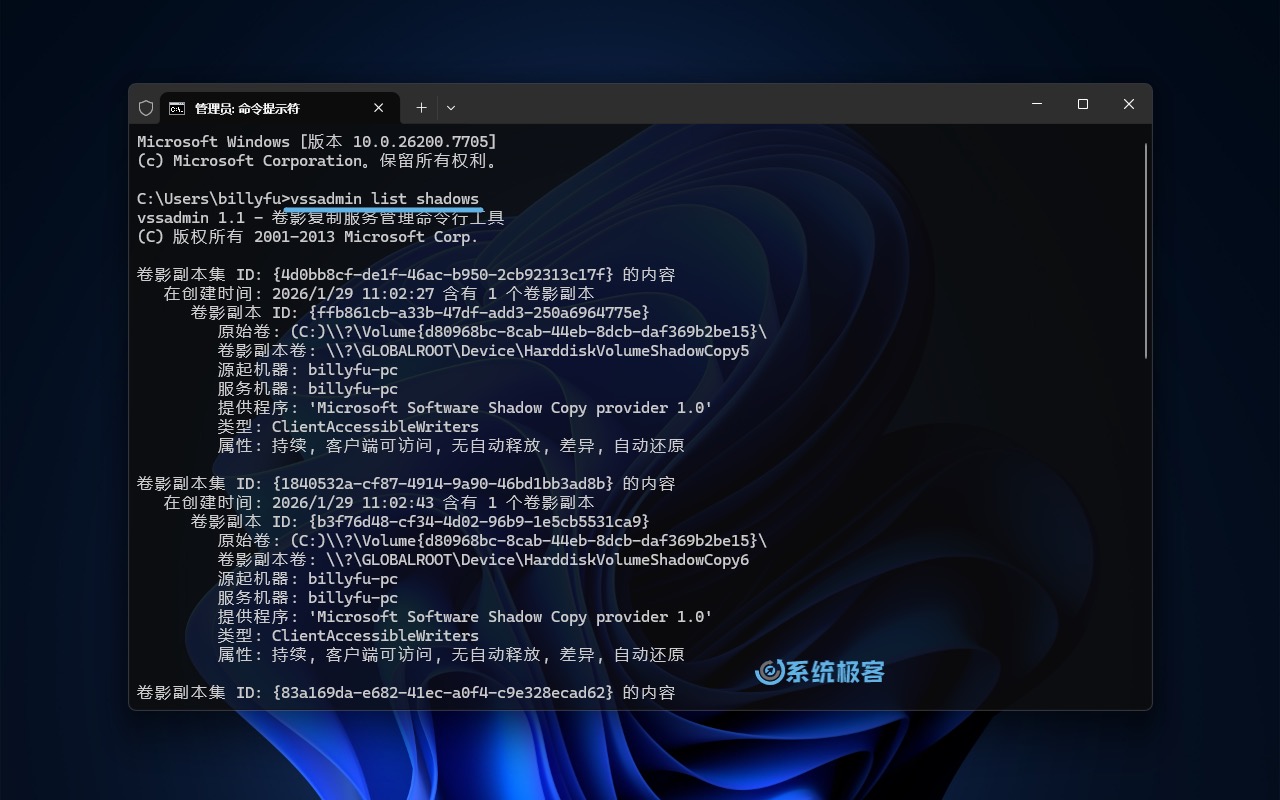Open the new tab dropdown chevron
The height and width of the screenshot is (800, 1280).
click(x=450, y=108)
